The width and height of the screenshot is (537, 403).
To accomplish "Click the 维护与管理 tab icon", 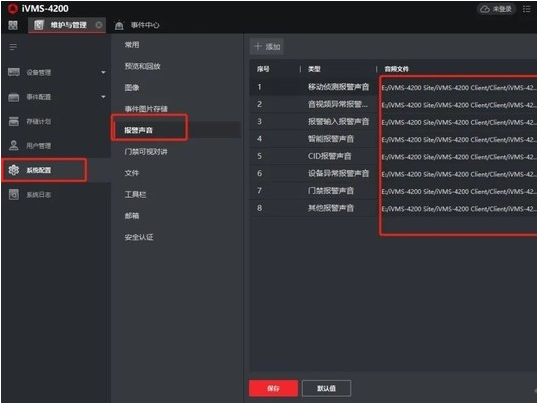I will click(x=39, y=25).
